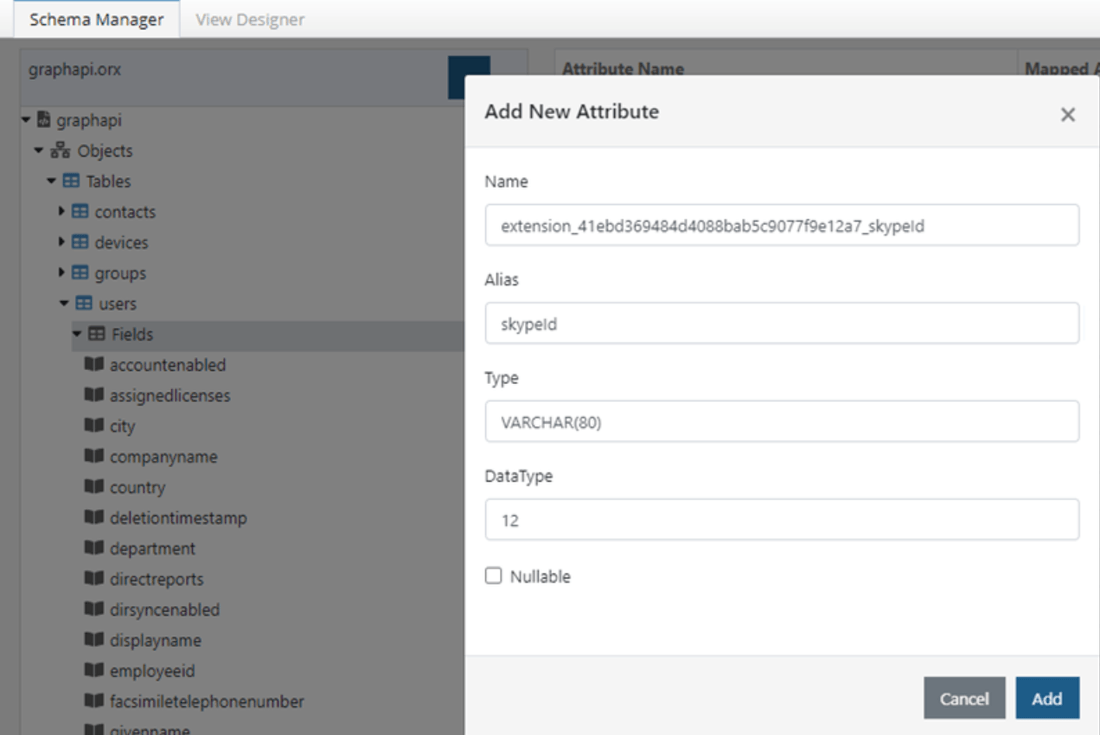
Task: Click the graphapi file icon
Action: pyautogui.click(x=43, y=120)
